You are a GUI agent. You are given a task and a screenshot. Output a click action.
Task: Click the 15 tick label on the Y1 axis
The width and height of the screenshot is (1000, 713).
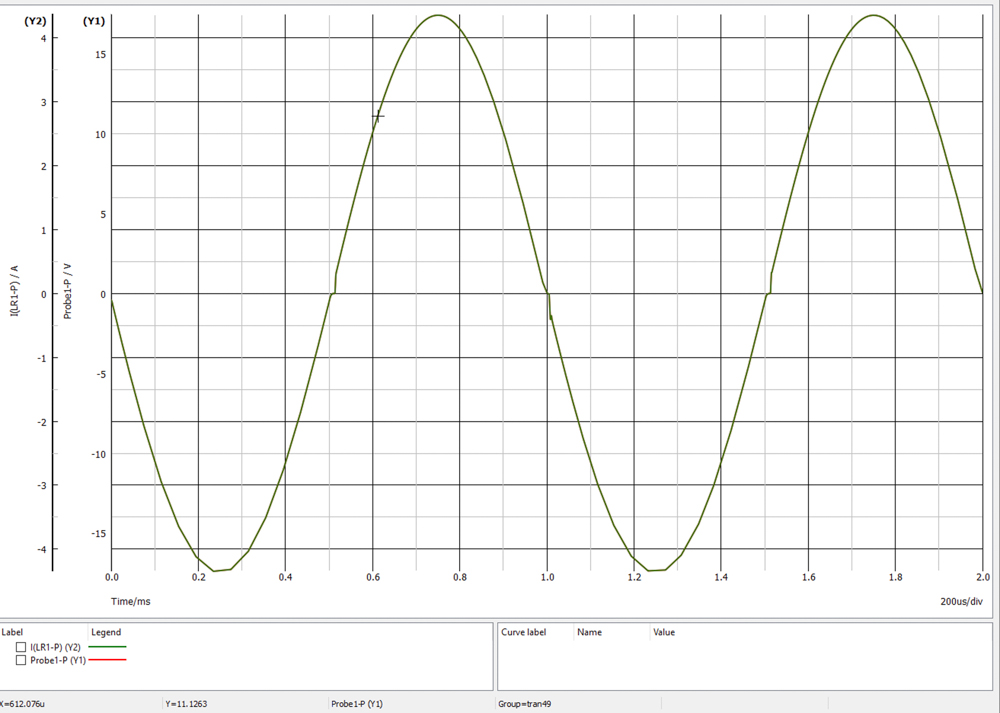click(x=101, y=54)
